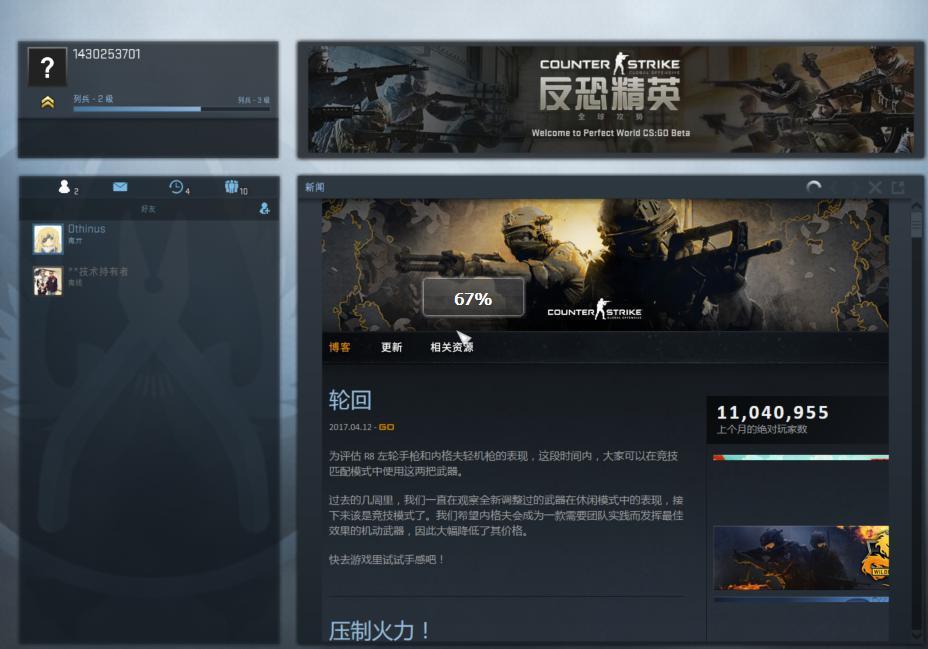The width and height of the screenshot is (928, 649).
Task: Select friend Othinus in the list
Action: click(86, 235)
